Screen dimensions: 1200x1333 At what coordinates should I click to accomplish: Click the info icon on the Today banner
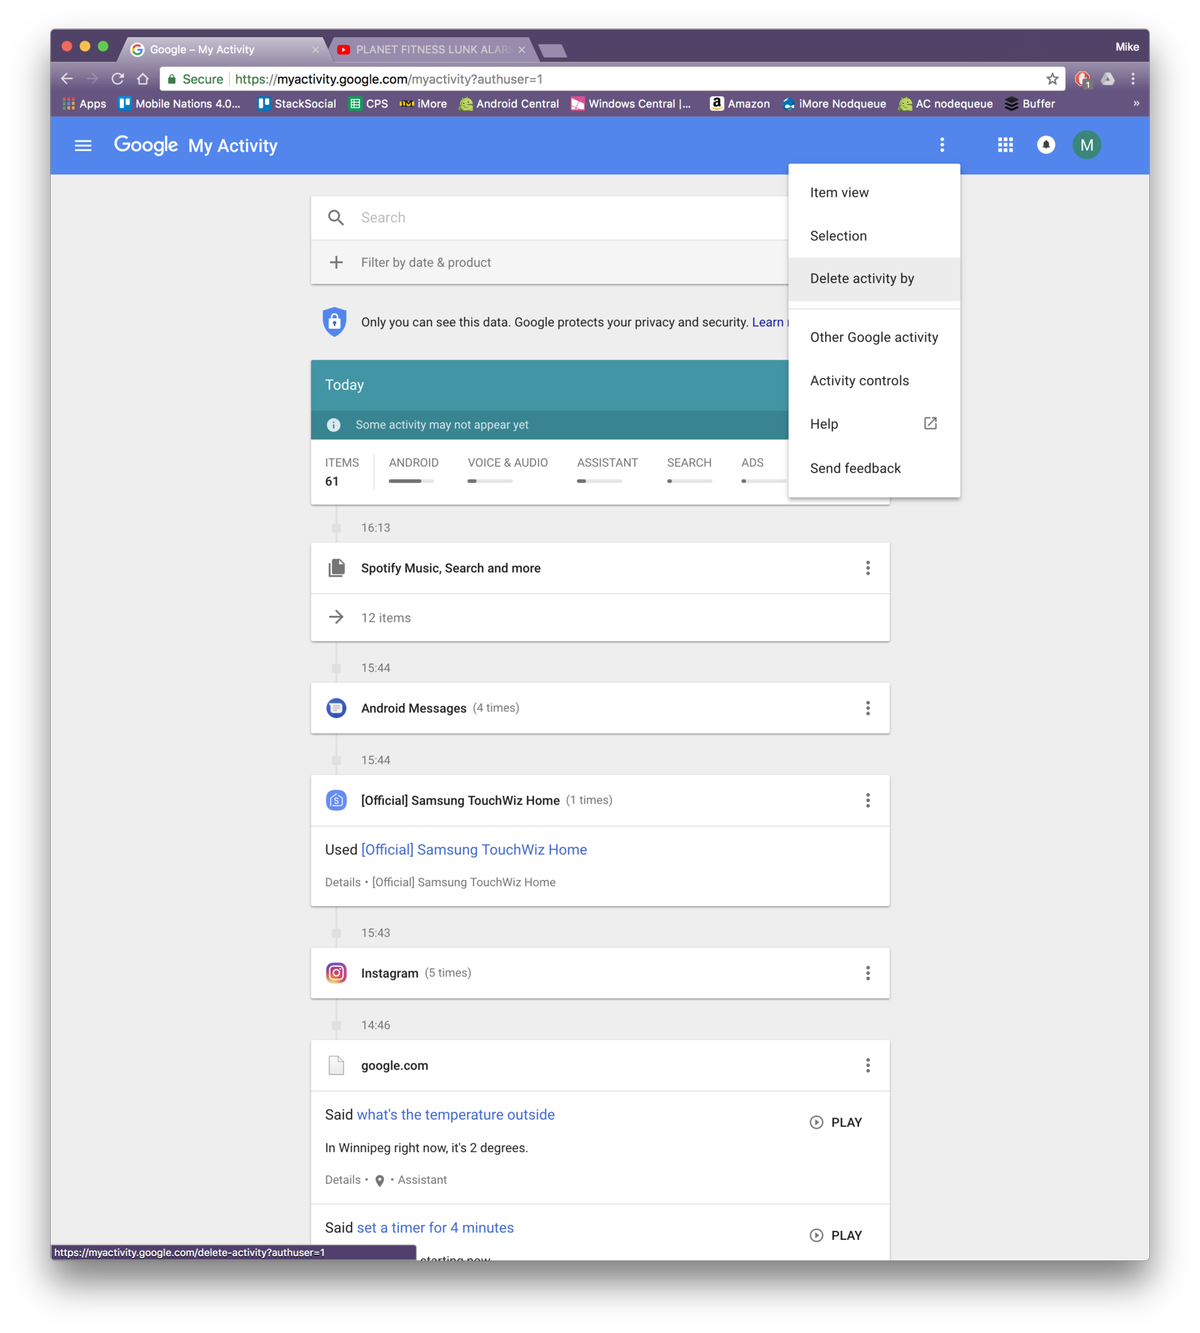(x=333, y=424)
